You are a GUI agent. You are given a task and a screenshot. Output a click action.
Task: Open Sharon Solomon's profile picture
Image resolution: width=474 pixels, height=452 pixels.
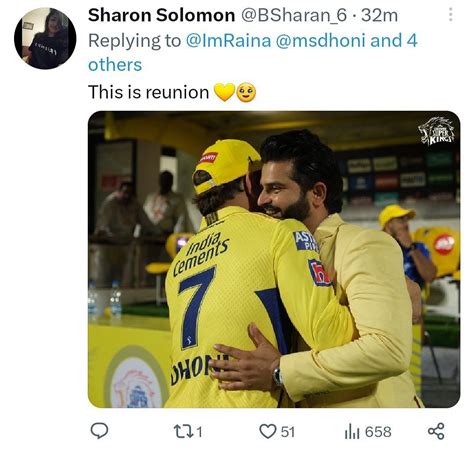[x=45, y=38]
